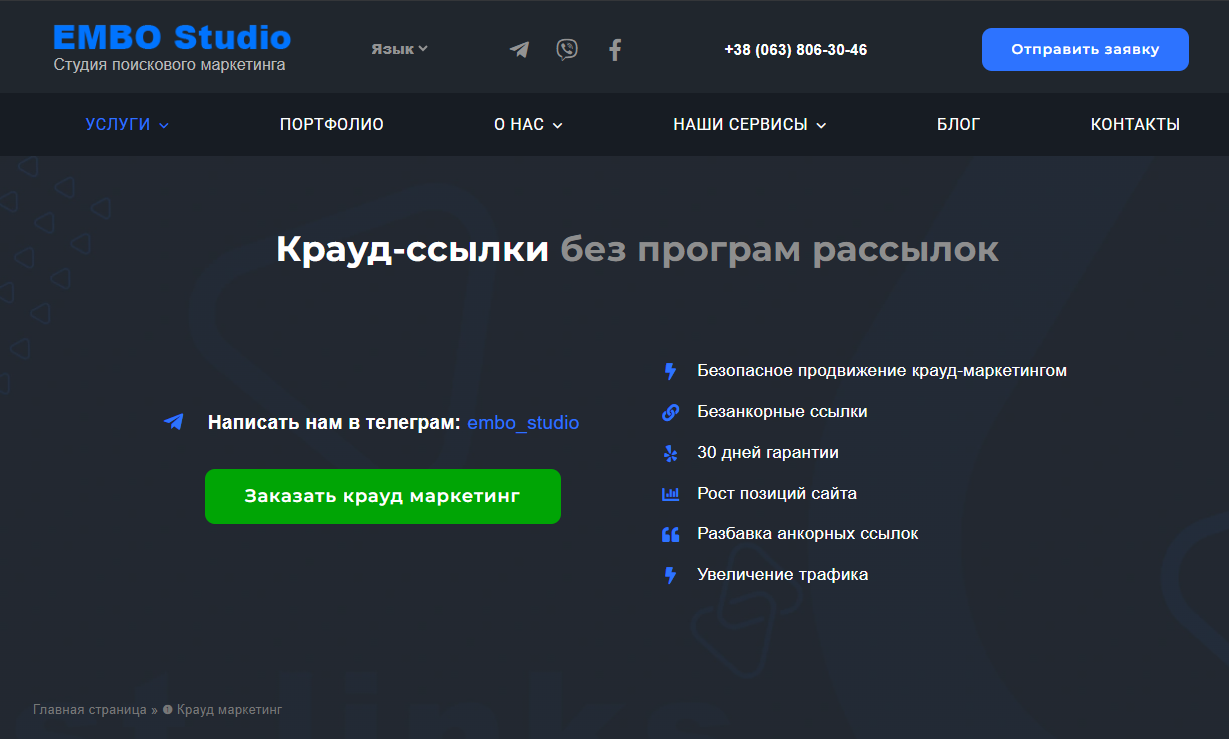Screen dimensions: 1229x739
Task: Open the Facebook page icon
Action: point(614,48)
